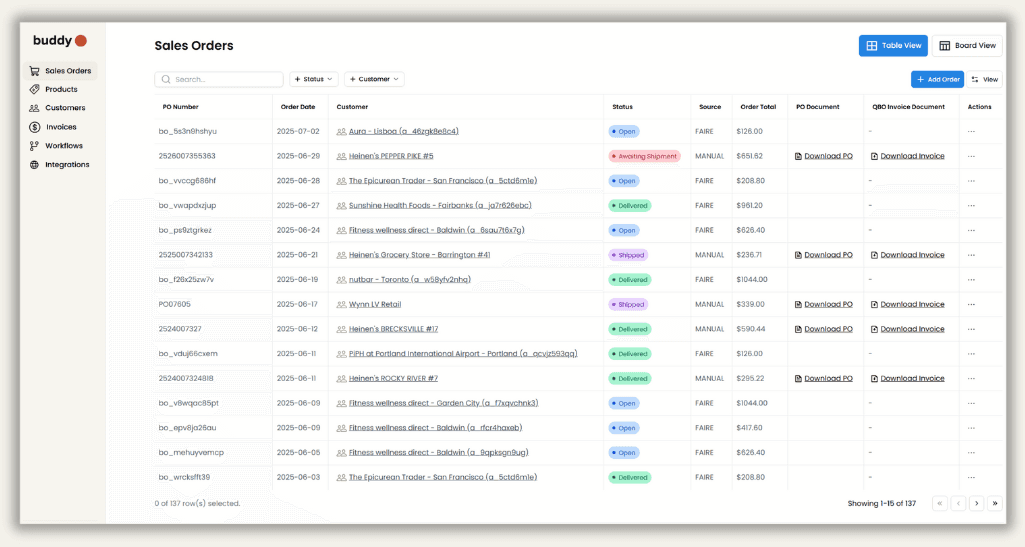Go to Products in the sidebar
The width and height of the screenshot is (1025, 547).
click(x=54, y=90)
